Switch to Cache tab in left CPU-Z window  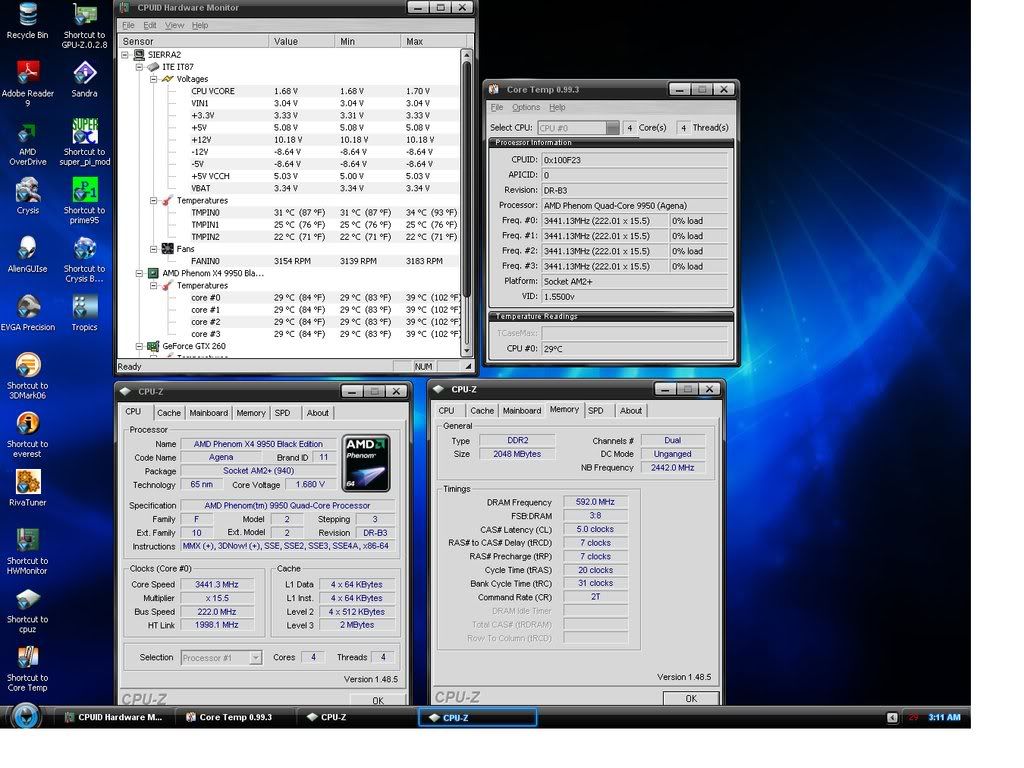[168, 413]
